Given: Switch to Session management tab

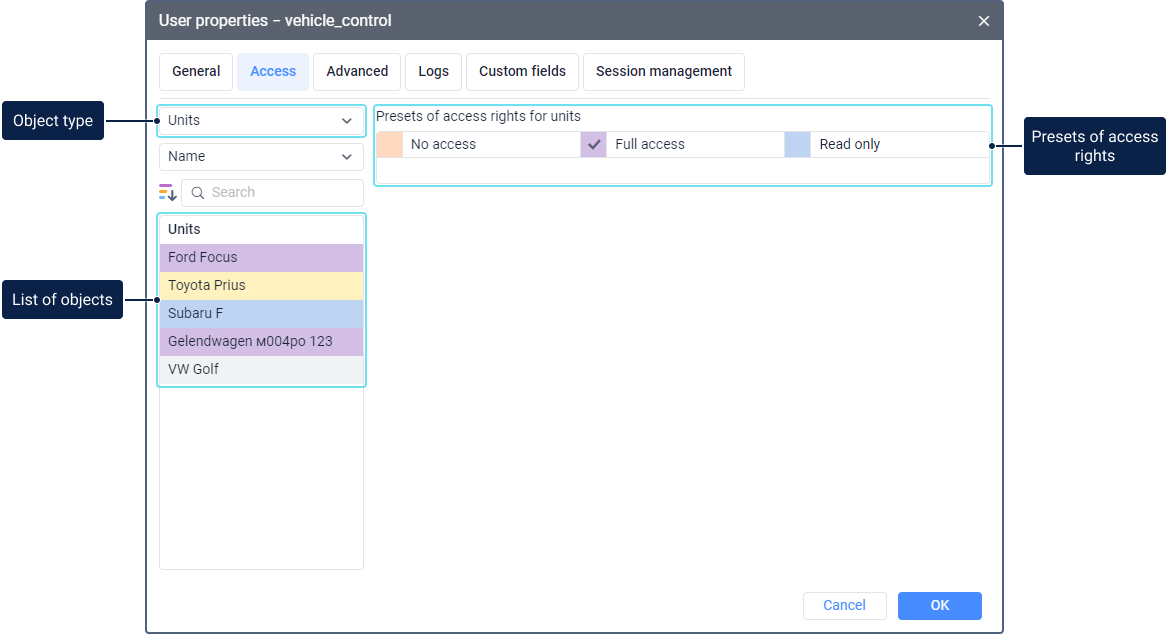Looking at the screenshot, I should 663,72.
